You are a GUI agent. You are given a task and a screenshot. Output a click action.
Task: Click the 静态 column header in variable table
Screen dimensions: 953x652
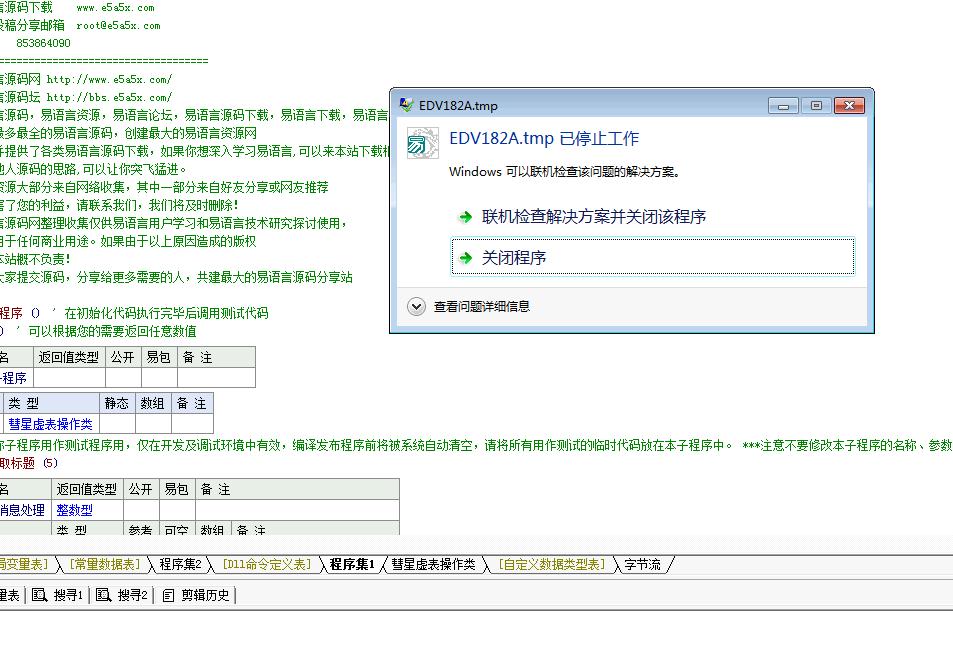pyautogui.click(x=117, y=403)
